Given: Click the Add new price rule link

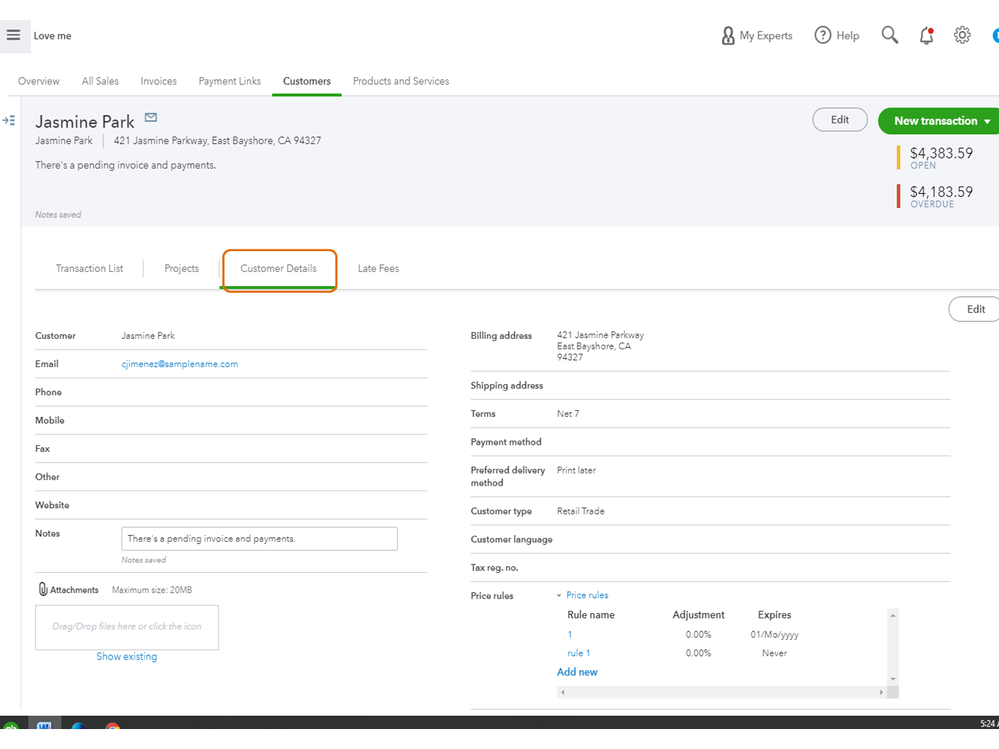Looking at the screenshot, I should click(x=577, y=672).
